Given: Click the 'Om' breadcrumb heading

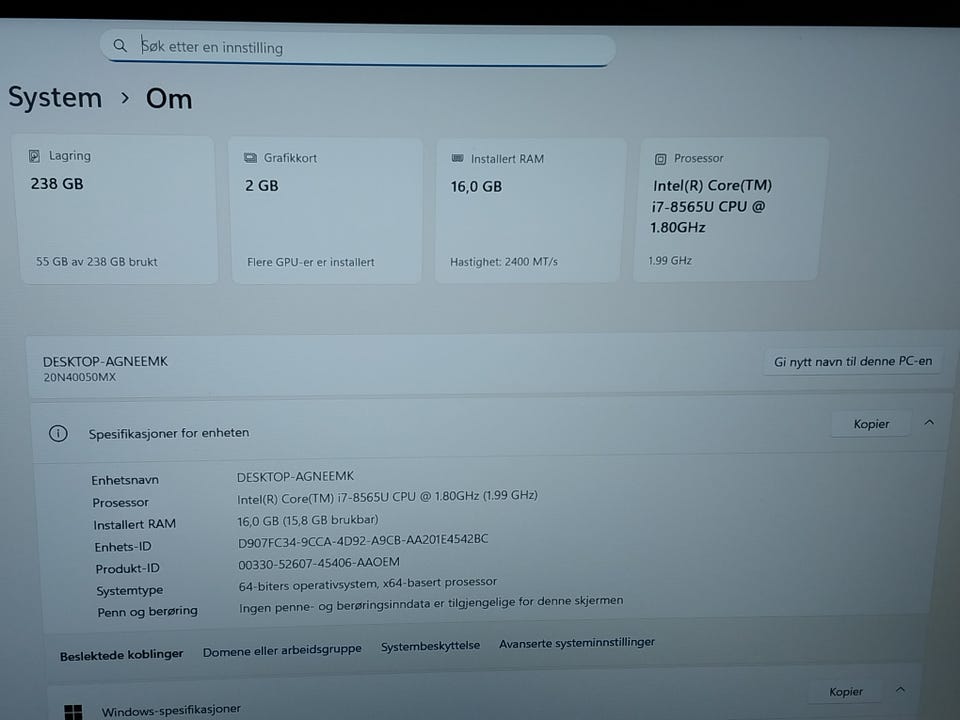Looking at the screenshot, I should tap(169, 99).
